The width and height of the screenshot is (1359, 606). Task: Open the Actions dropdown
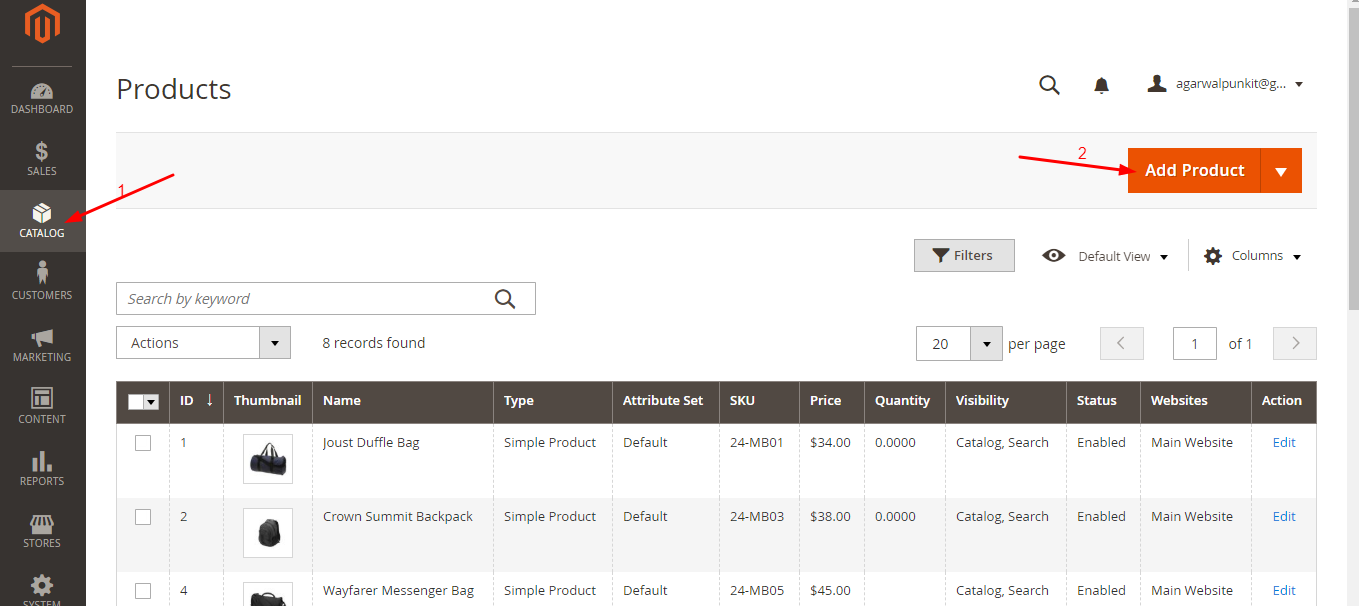click(x=203, y=343)
